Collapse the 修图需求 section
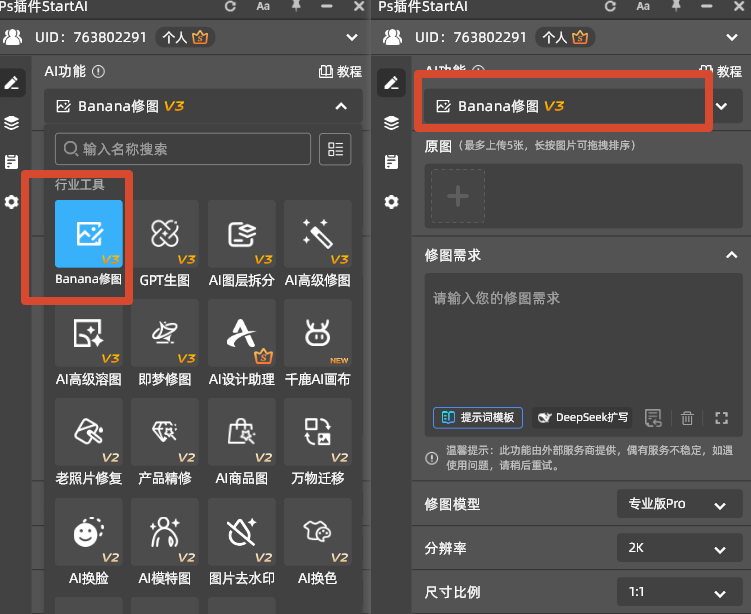Screen dimensions: 751x614 [731, 255]
